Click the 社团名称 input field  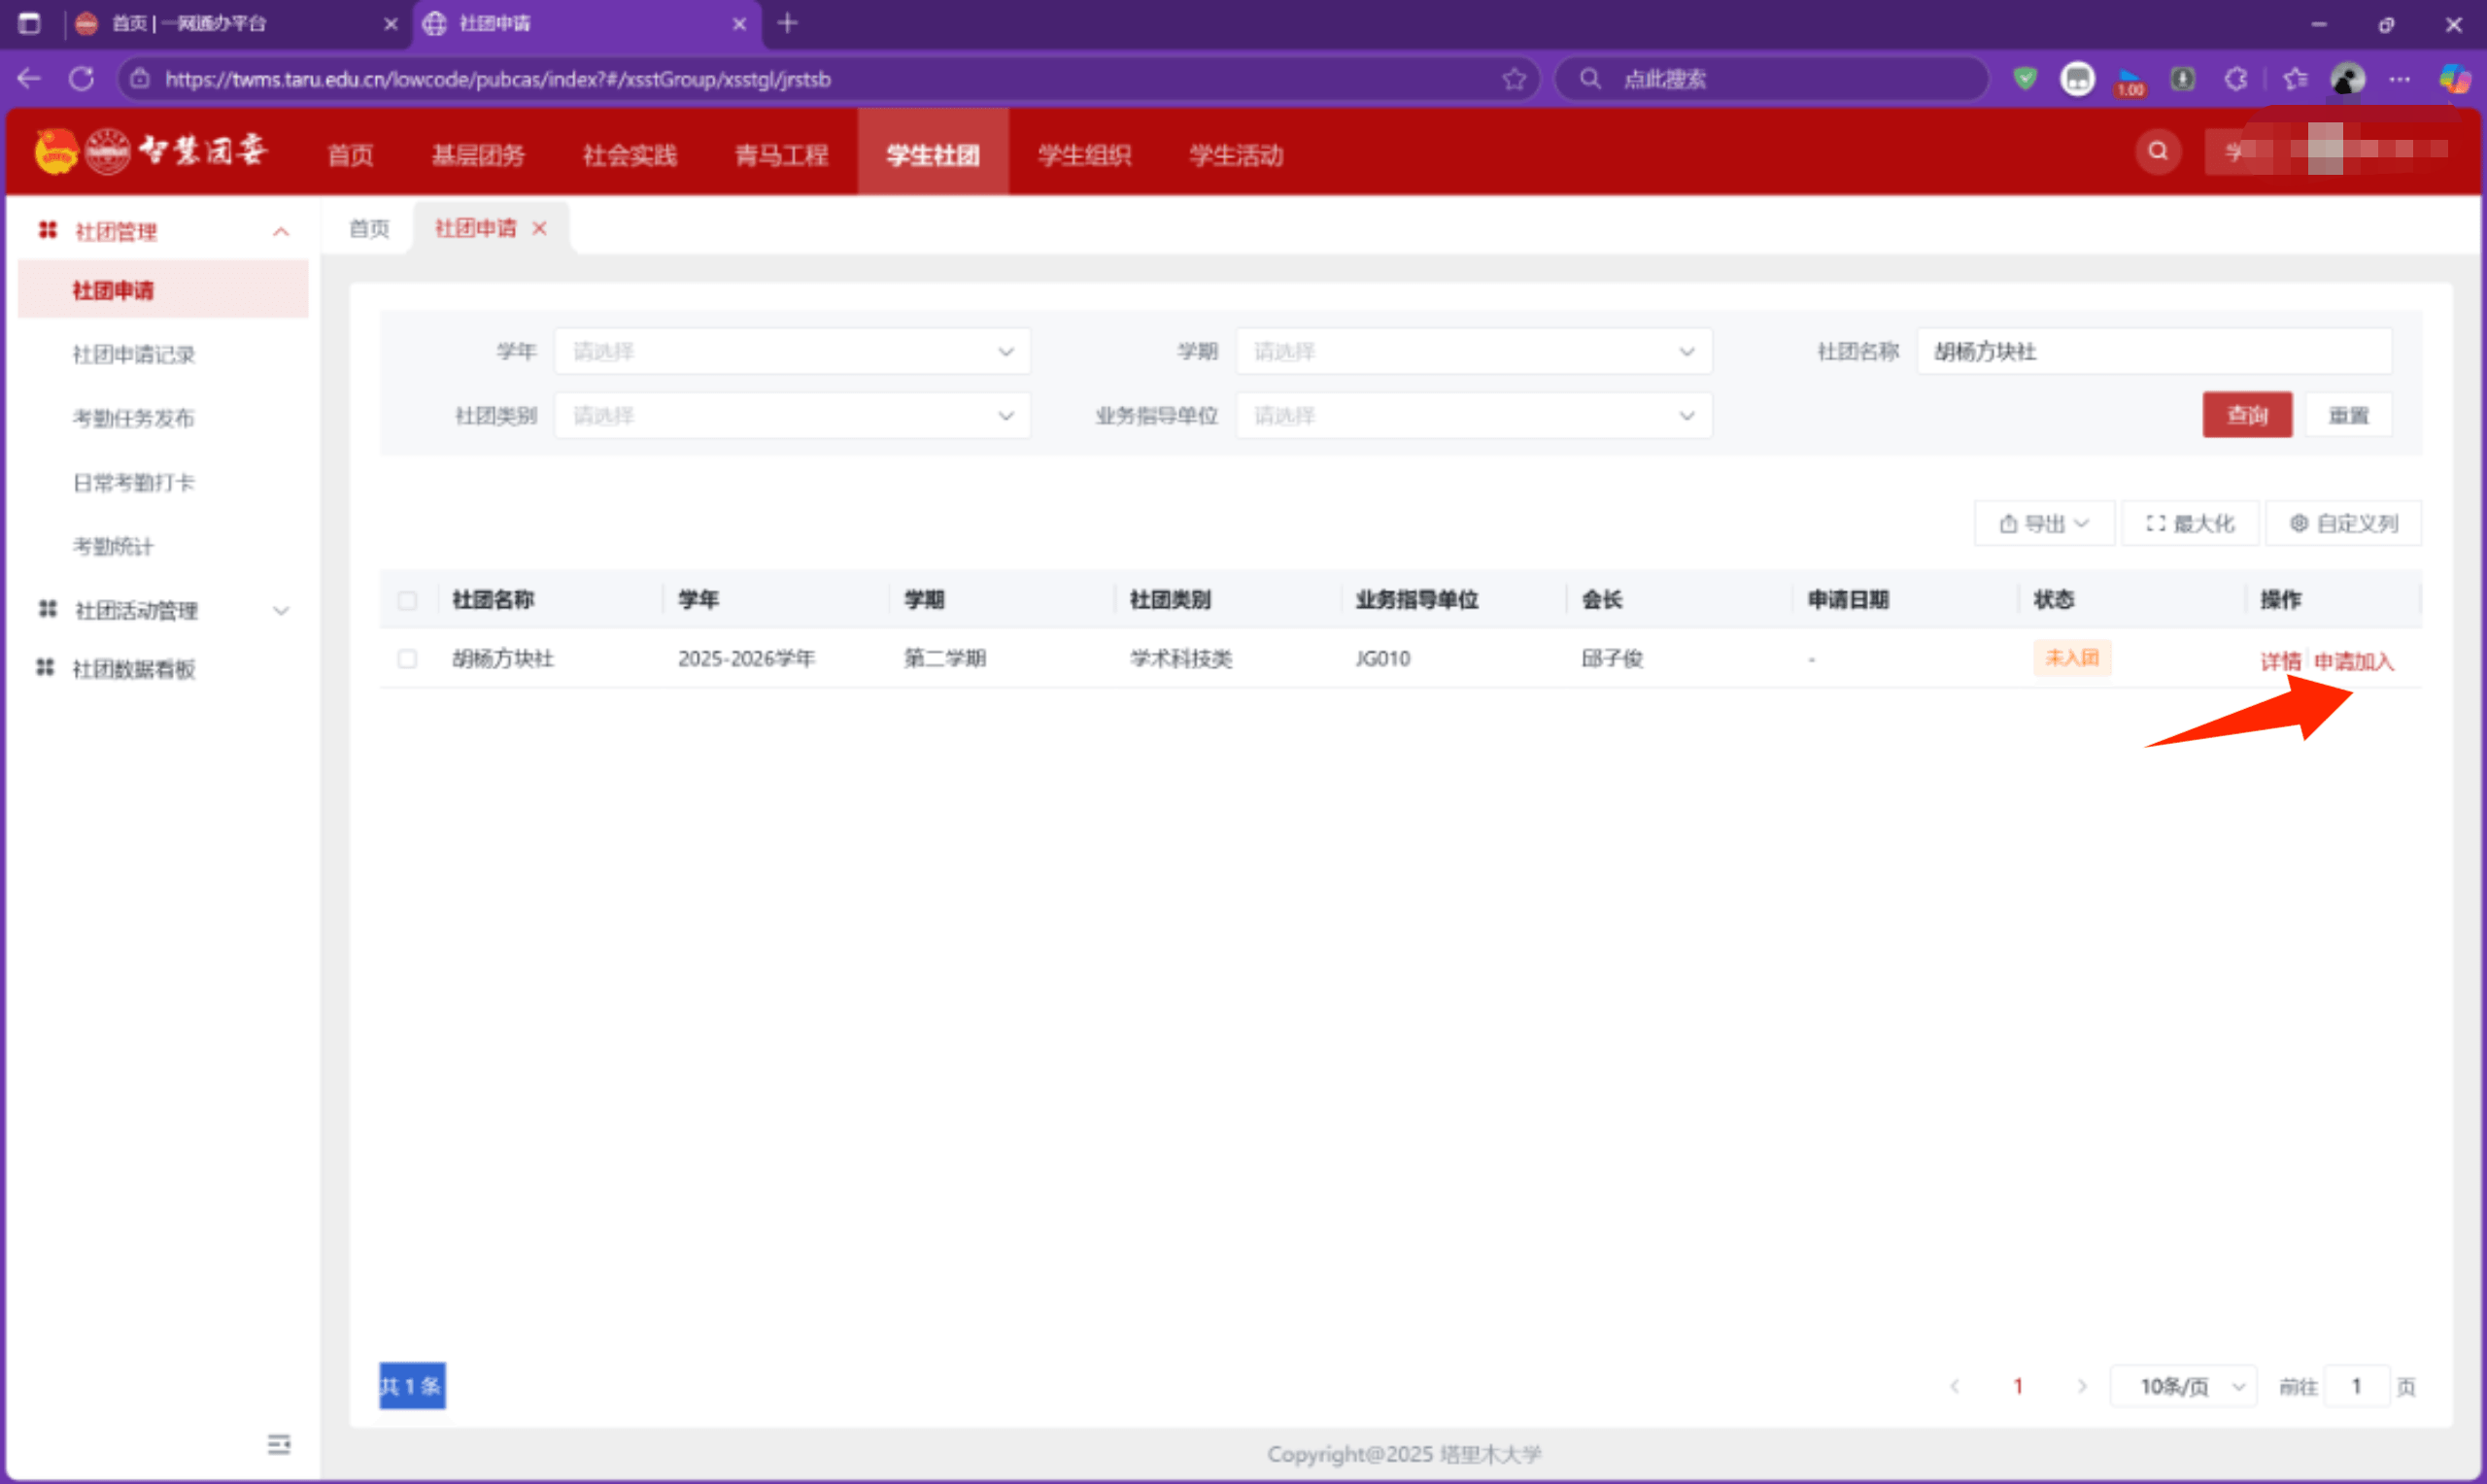pyautogui.click(x=2153, y=352)
